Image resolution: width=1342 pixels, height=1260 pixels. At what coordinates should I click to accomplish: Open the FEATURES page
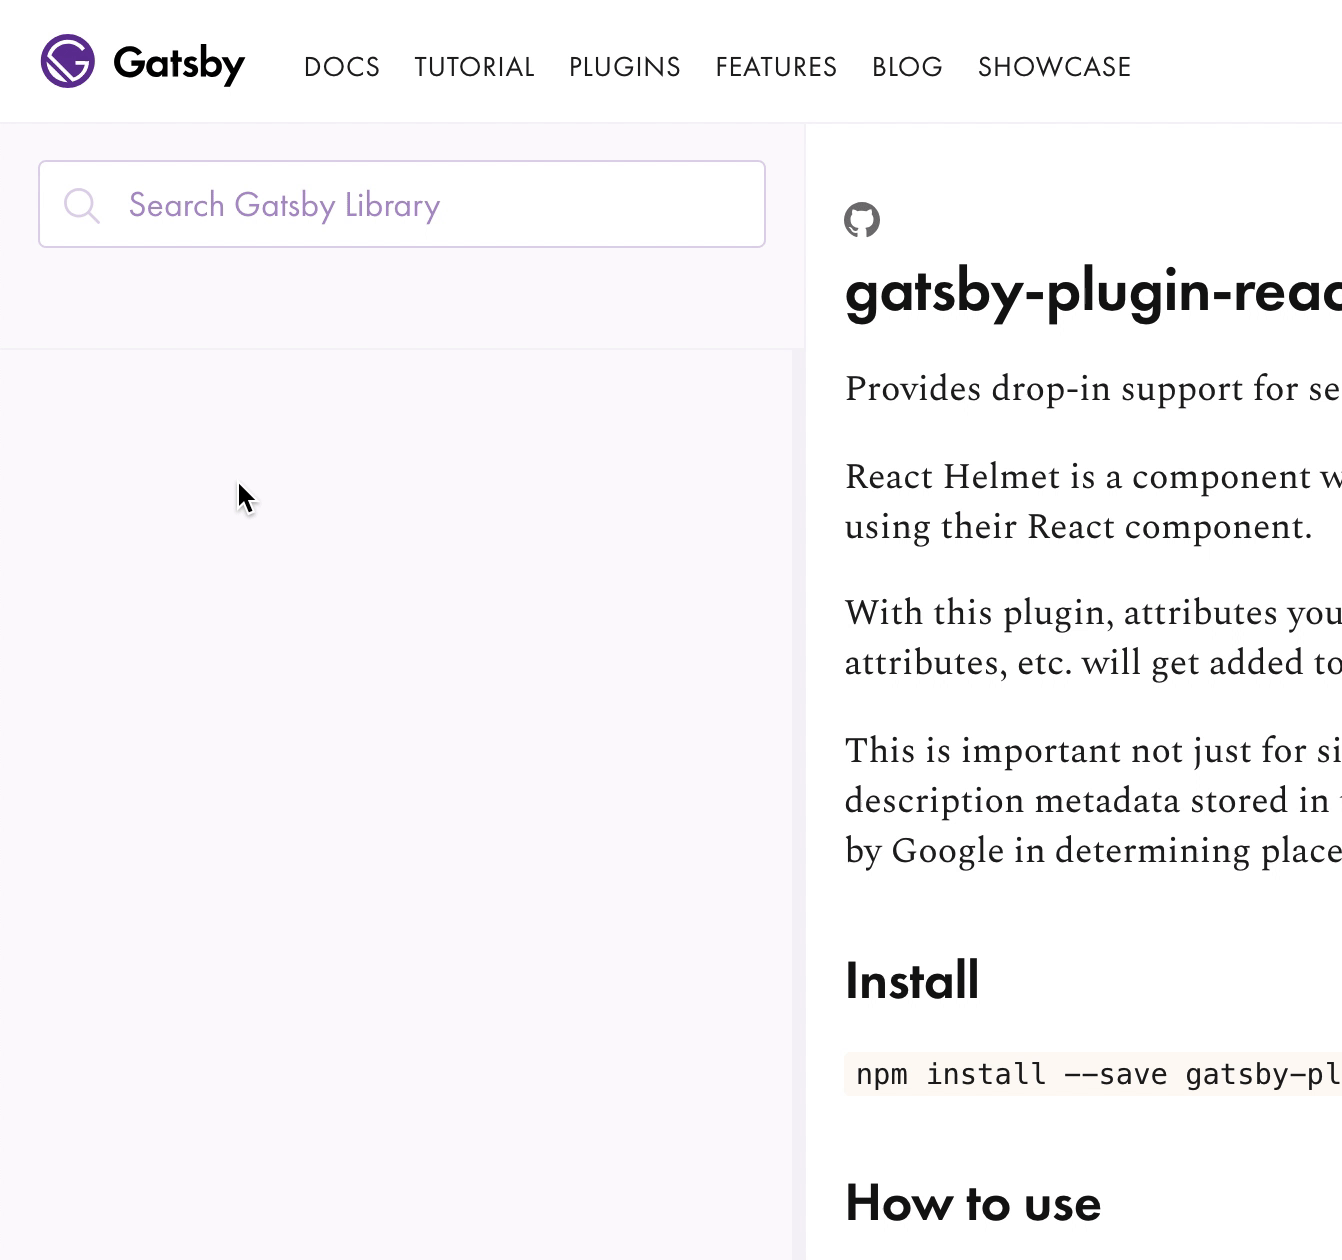point(775,66)
